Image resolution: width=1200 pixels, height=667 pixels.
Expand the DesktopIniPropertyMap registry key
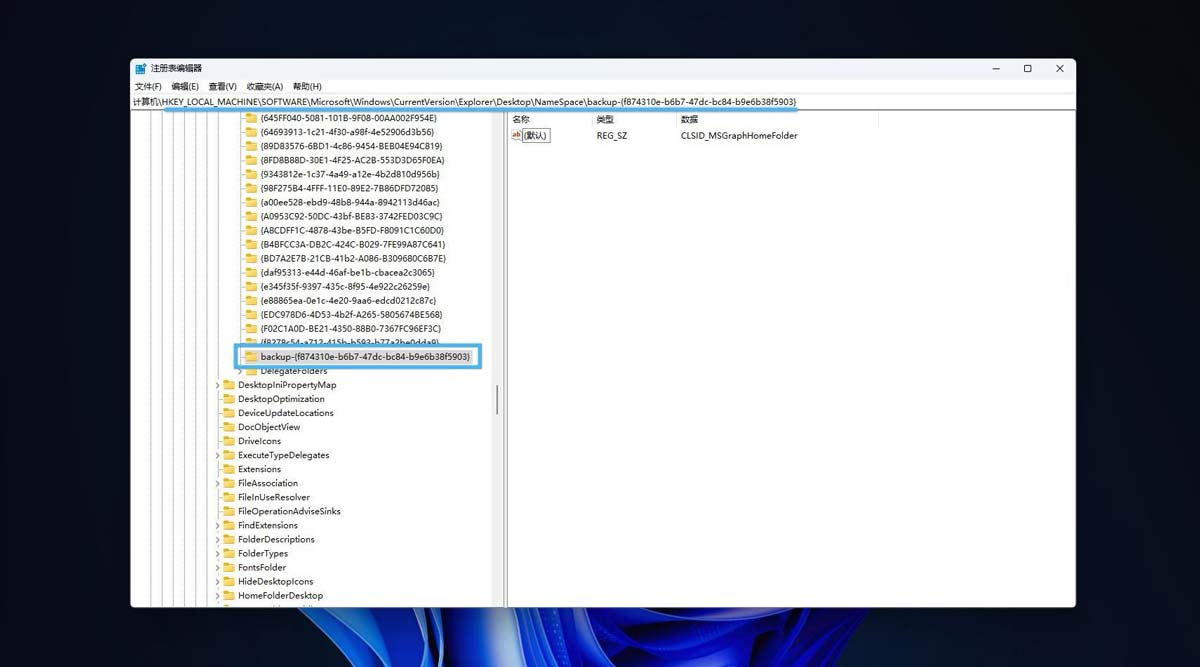pyautogui.click(x=216, y=384)
